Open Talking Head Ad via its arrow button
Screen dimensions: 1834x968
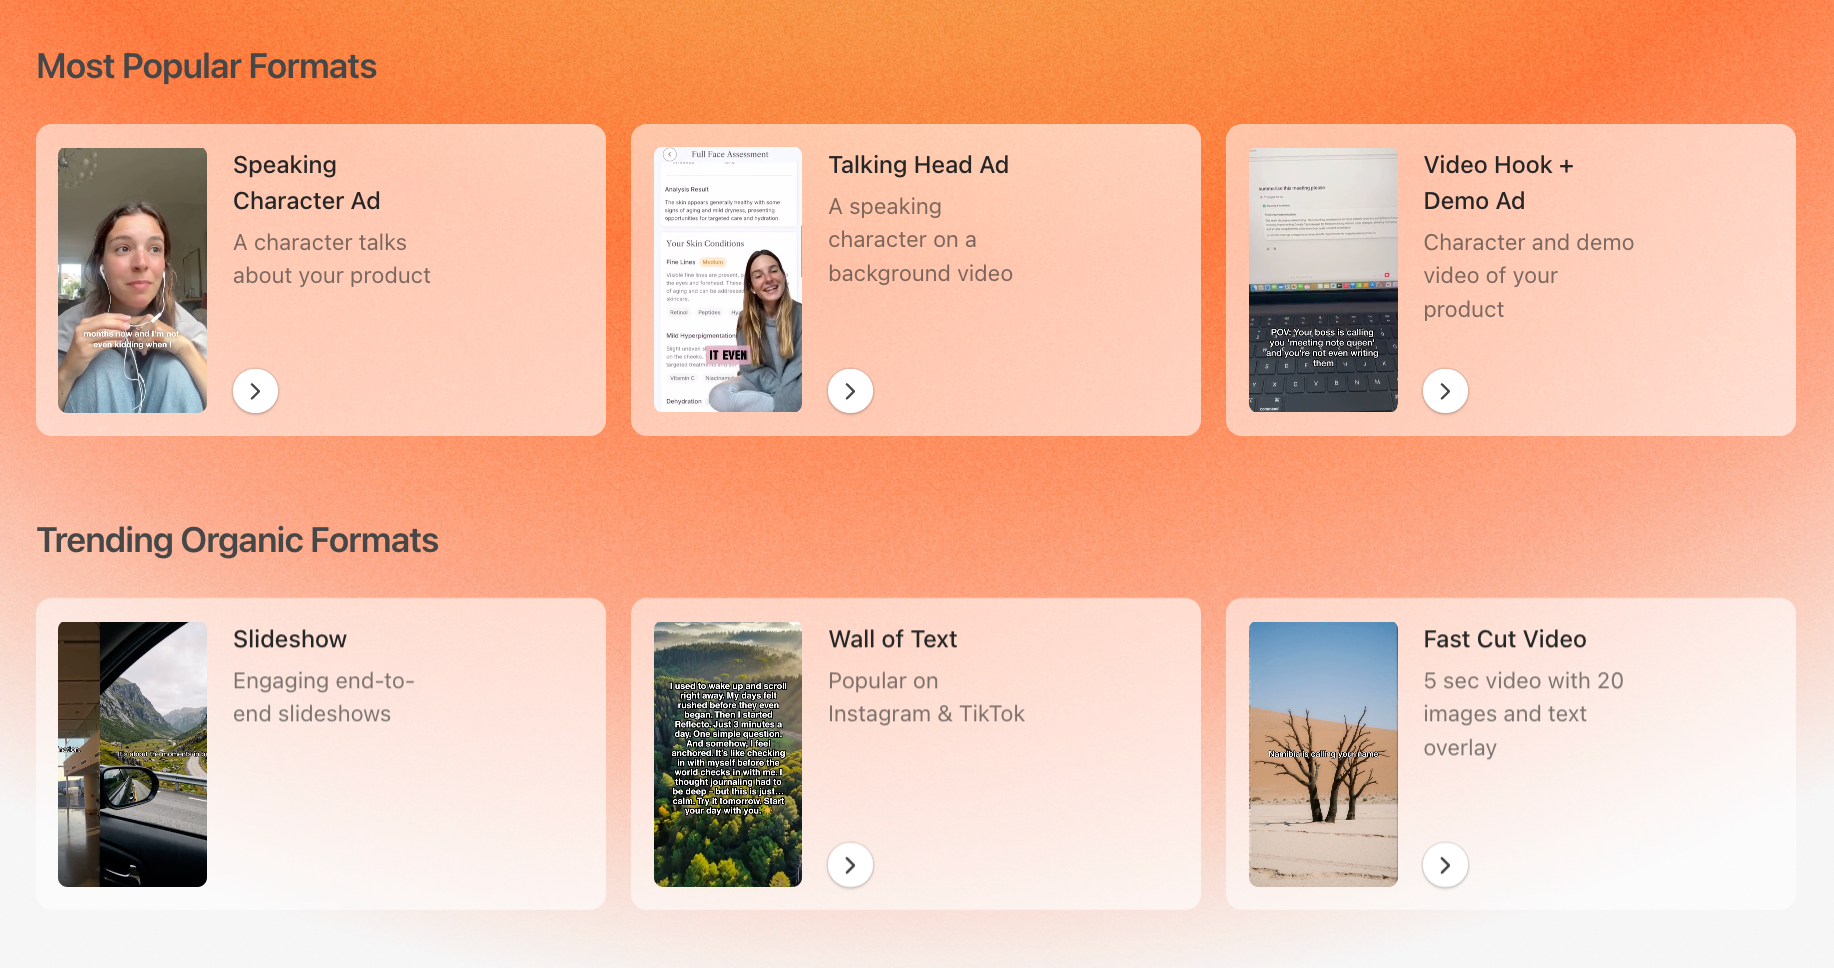pyautogui.click(x=850, y=391)
